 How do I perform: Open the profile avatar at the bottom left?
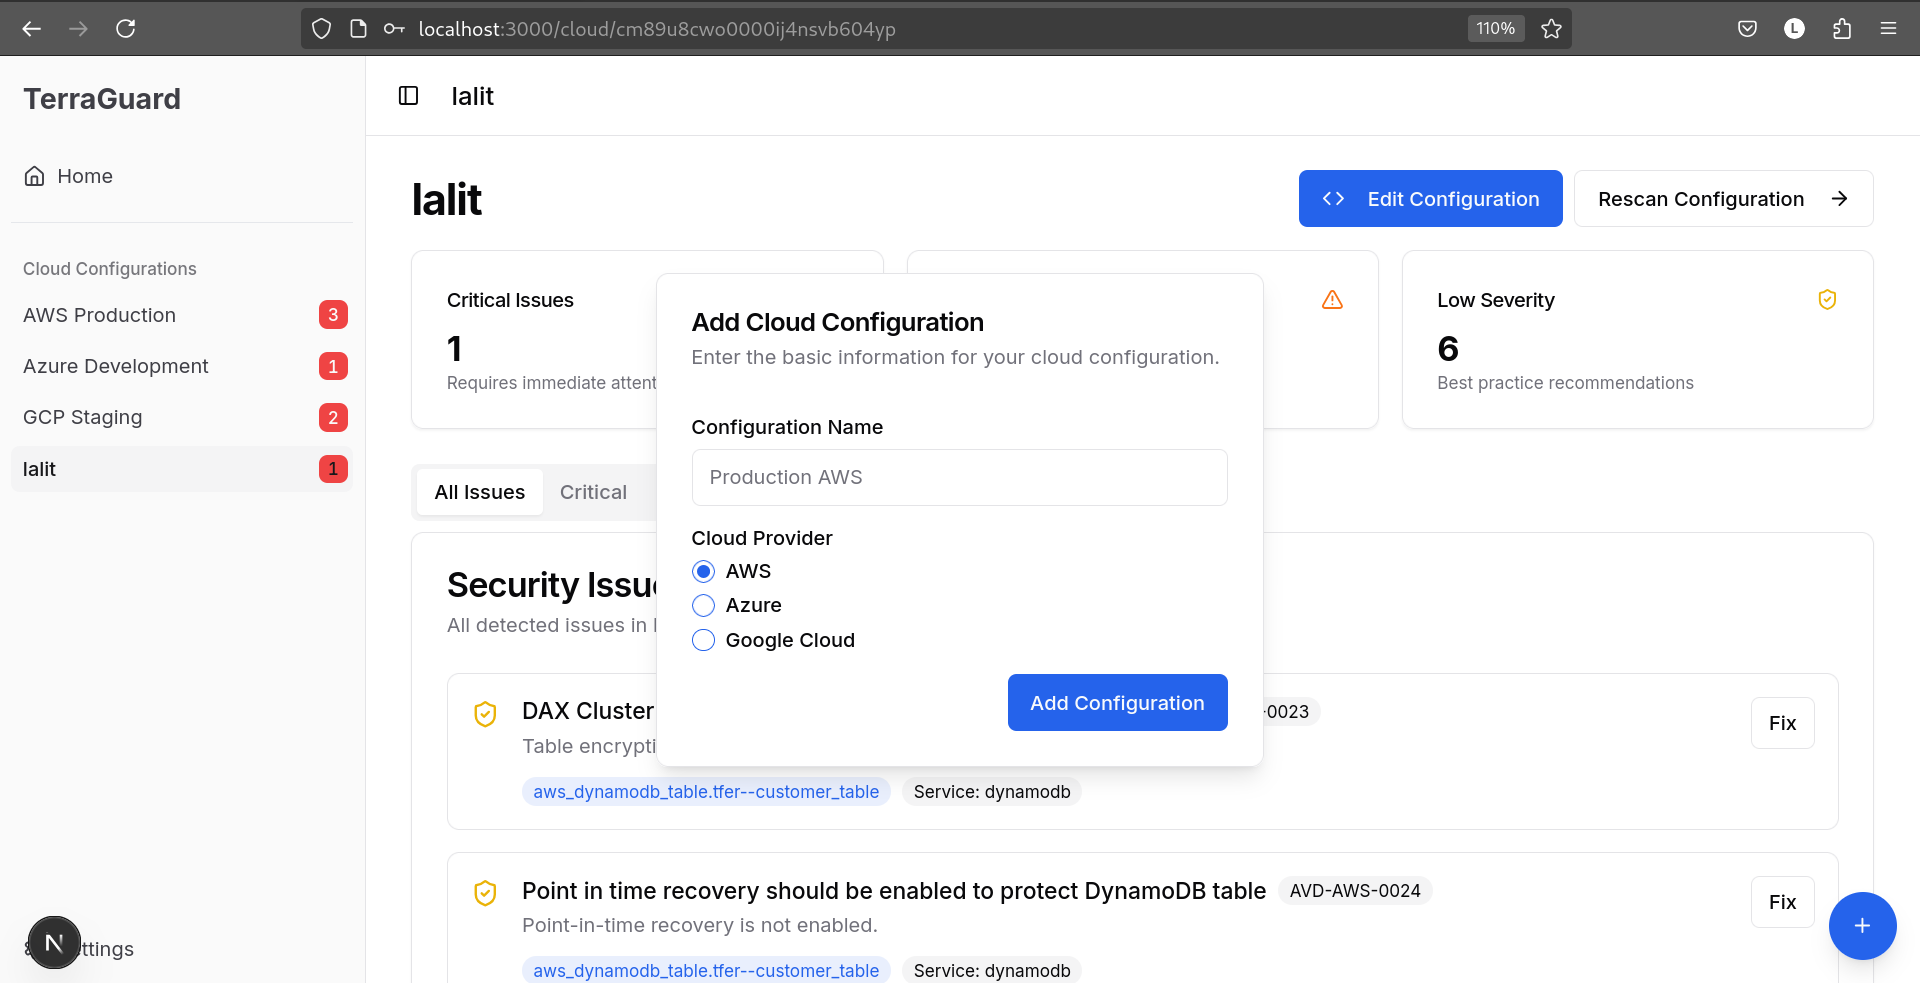pyautogui.click(x=53, y=941)
